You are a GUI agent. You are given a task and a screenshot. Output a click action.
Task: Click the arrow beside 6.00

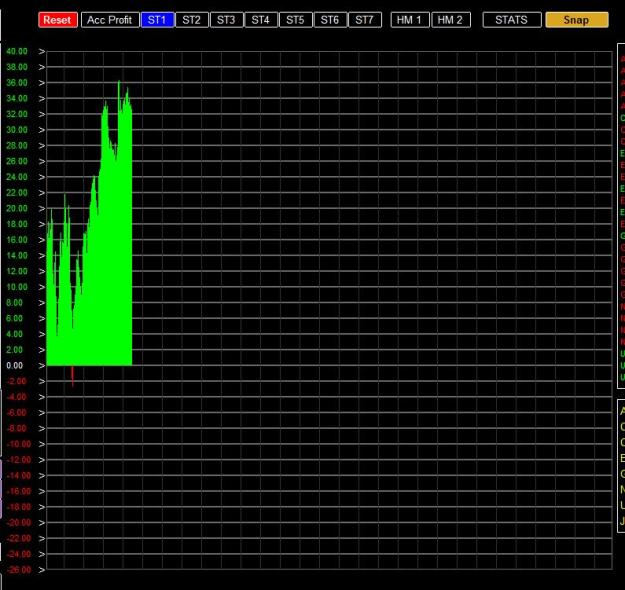42,319
